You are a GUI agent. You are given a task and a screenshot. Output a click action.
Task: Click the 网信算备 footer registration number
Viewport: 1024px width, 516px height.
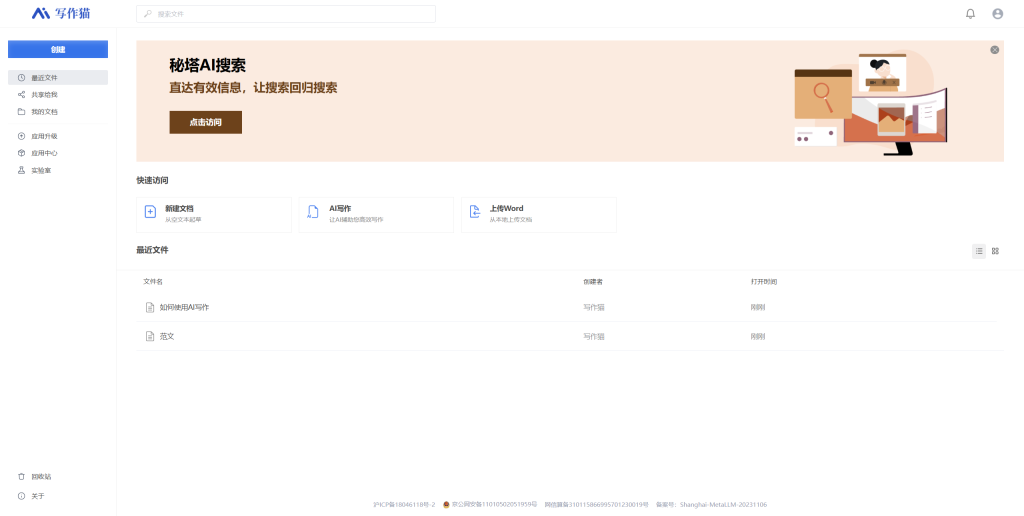coord(596,504)
